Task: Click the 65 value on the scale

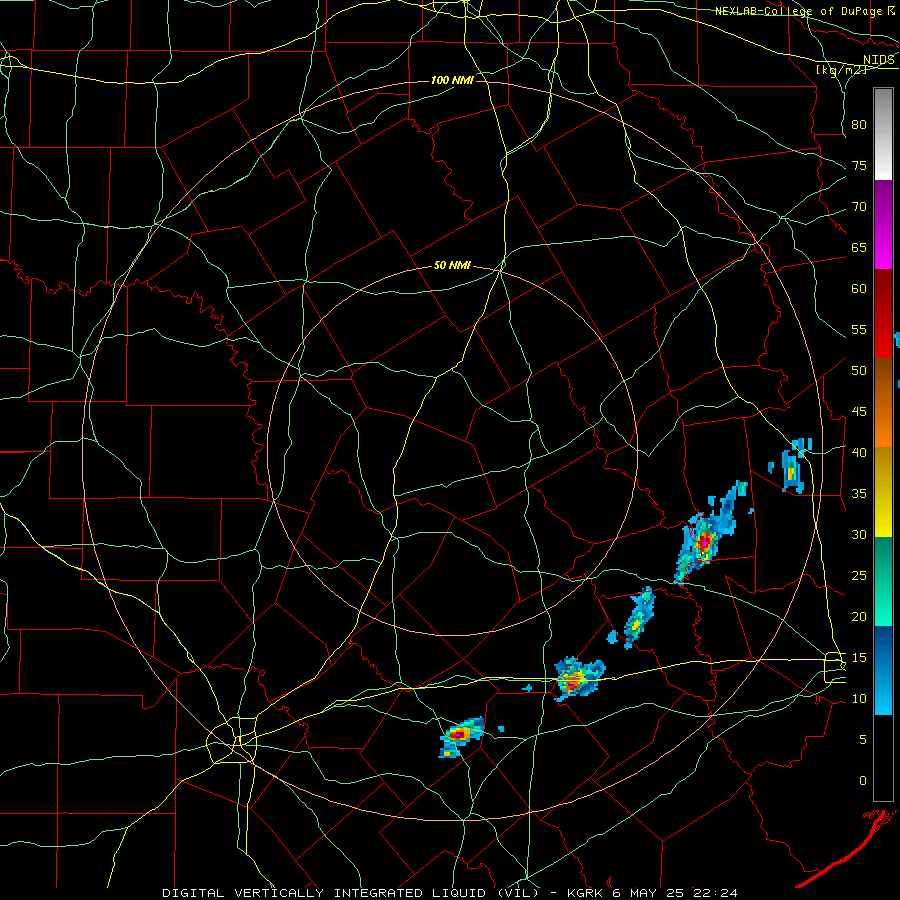Action: 859,248
